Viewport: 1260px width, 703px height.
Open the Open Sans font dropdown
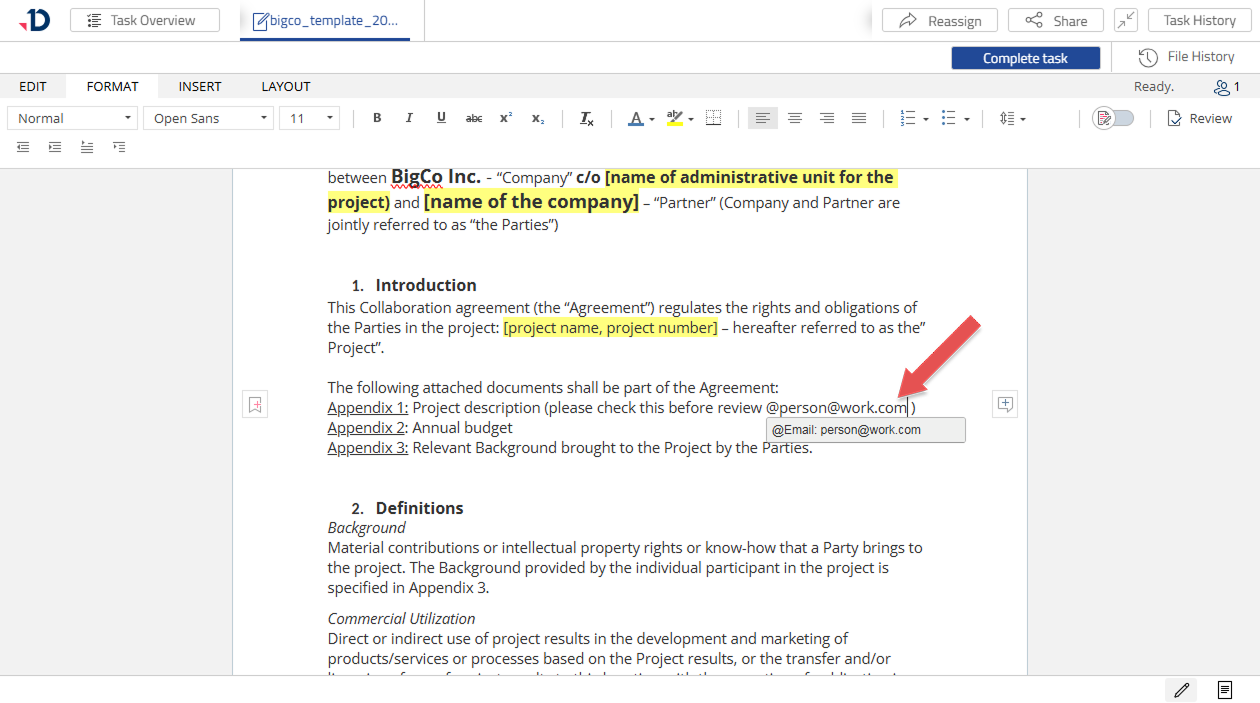click(x=208, y=118)
